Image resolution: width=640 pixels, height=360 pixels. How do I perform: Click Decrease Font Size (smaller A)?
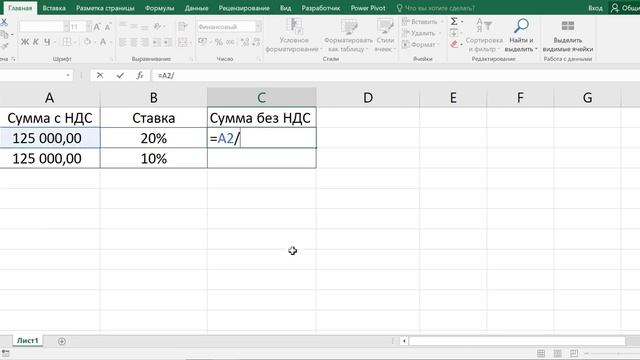pos(108,27)
